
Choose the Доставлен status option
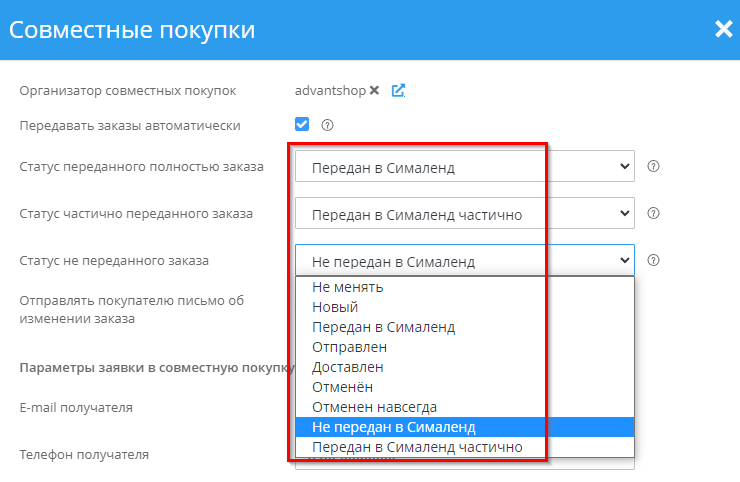point(347,367)
